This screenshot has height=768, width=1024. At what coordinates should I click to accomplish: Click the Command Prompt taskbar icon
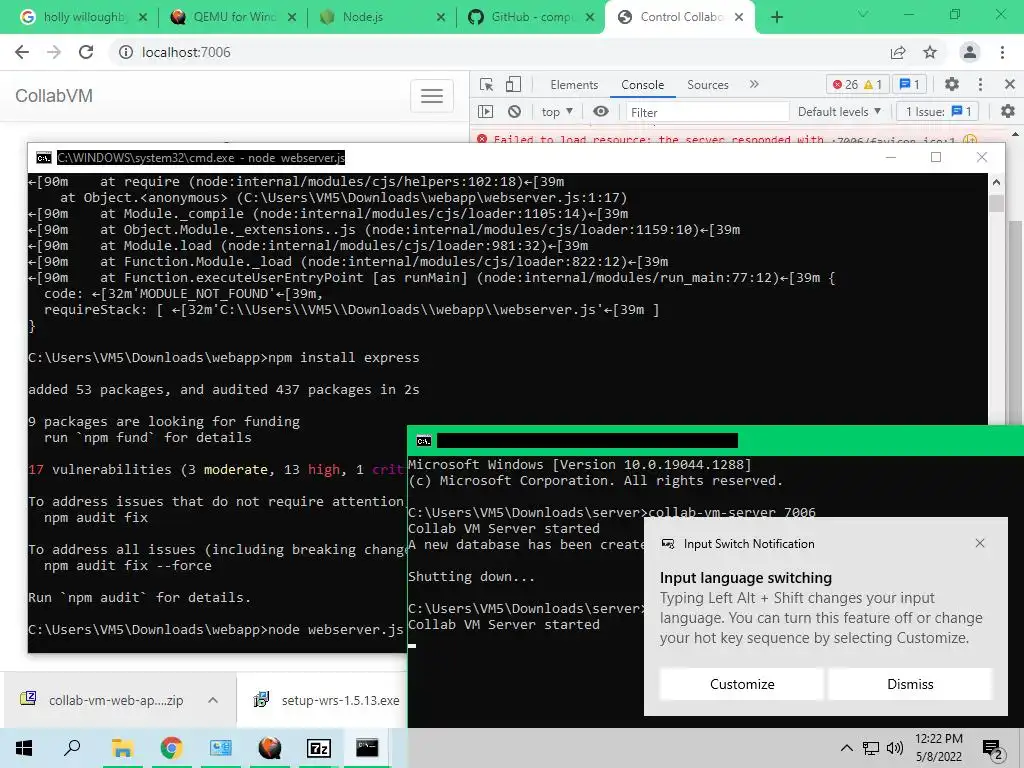[367, 748]
